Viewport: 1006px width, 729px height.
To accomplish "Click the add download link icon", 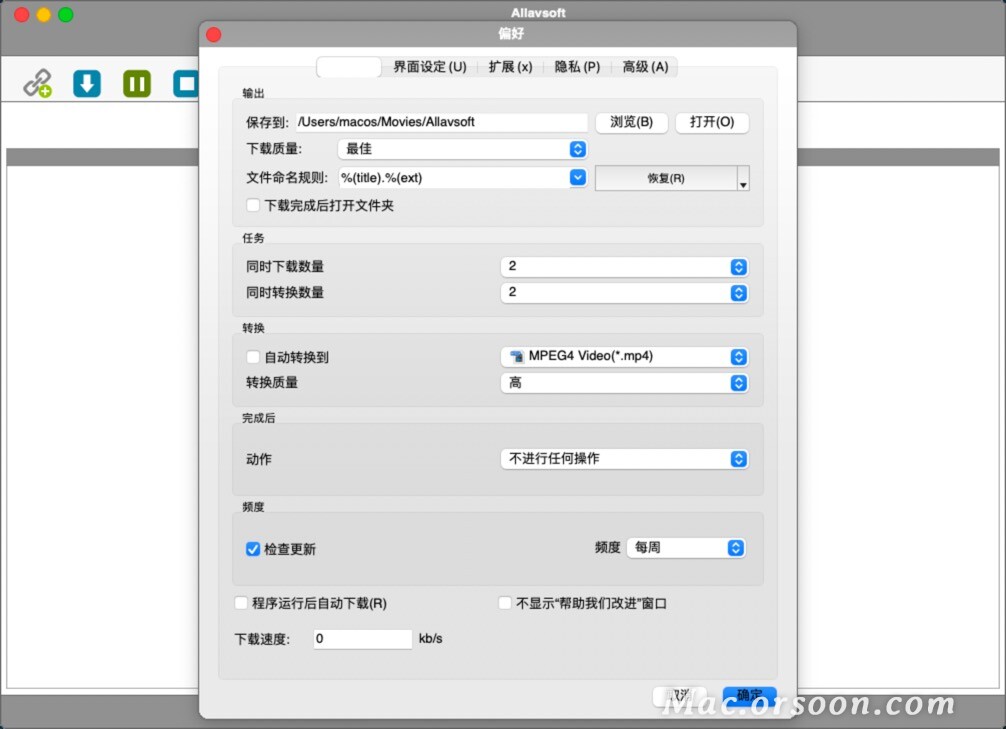I will coord(37,83).
